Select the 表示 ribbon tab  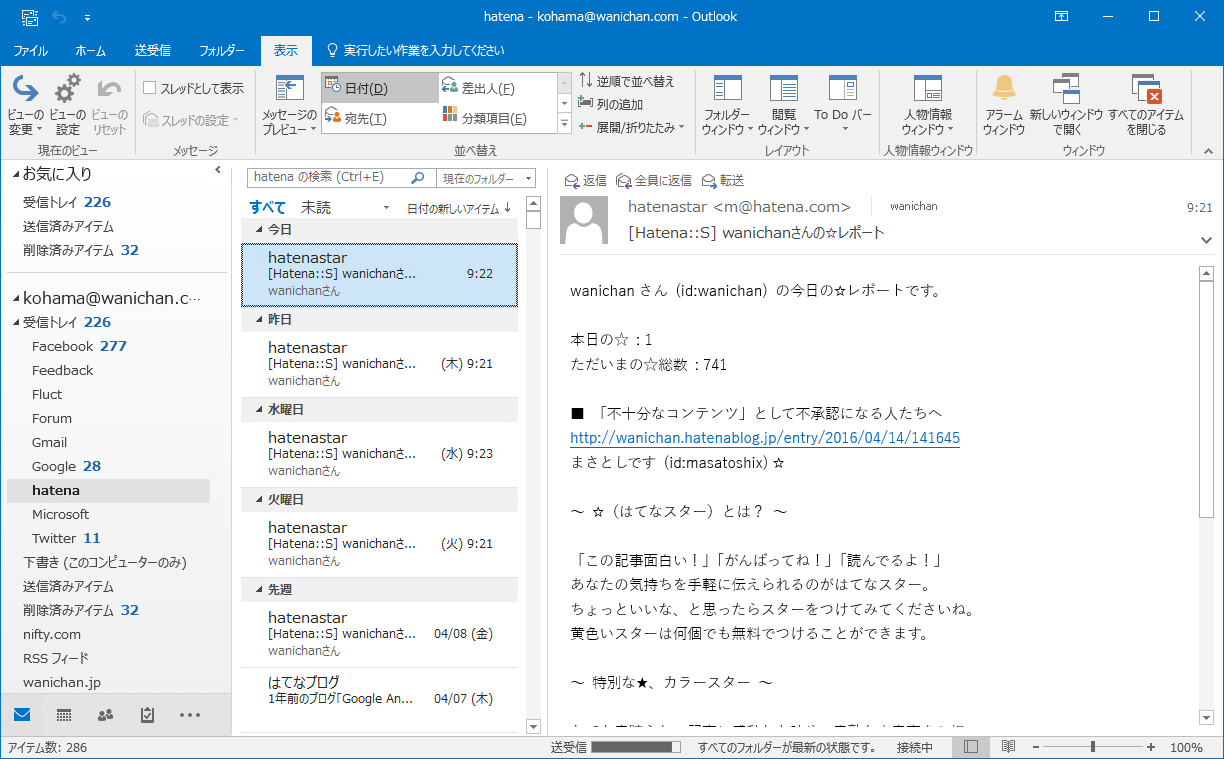click(286, 50)
